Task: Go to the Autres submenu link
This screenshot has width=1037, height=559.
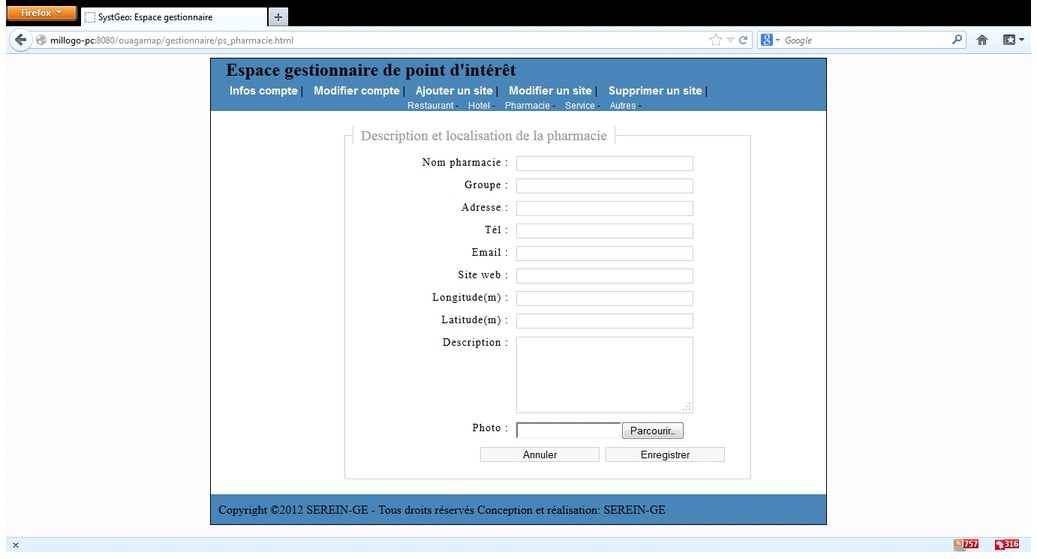Action: (622, 106)
